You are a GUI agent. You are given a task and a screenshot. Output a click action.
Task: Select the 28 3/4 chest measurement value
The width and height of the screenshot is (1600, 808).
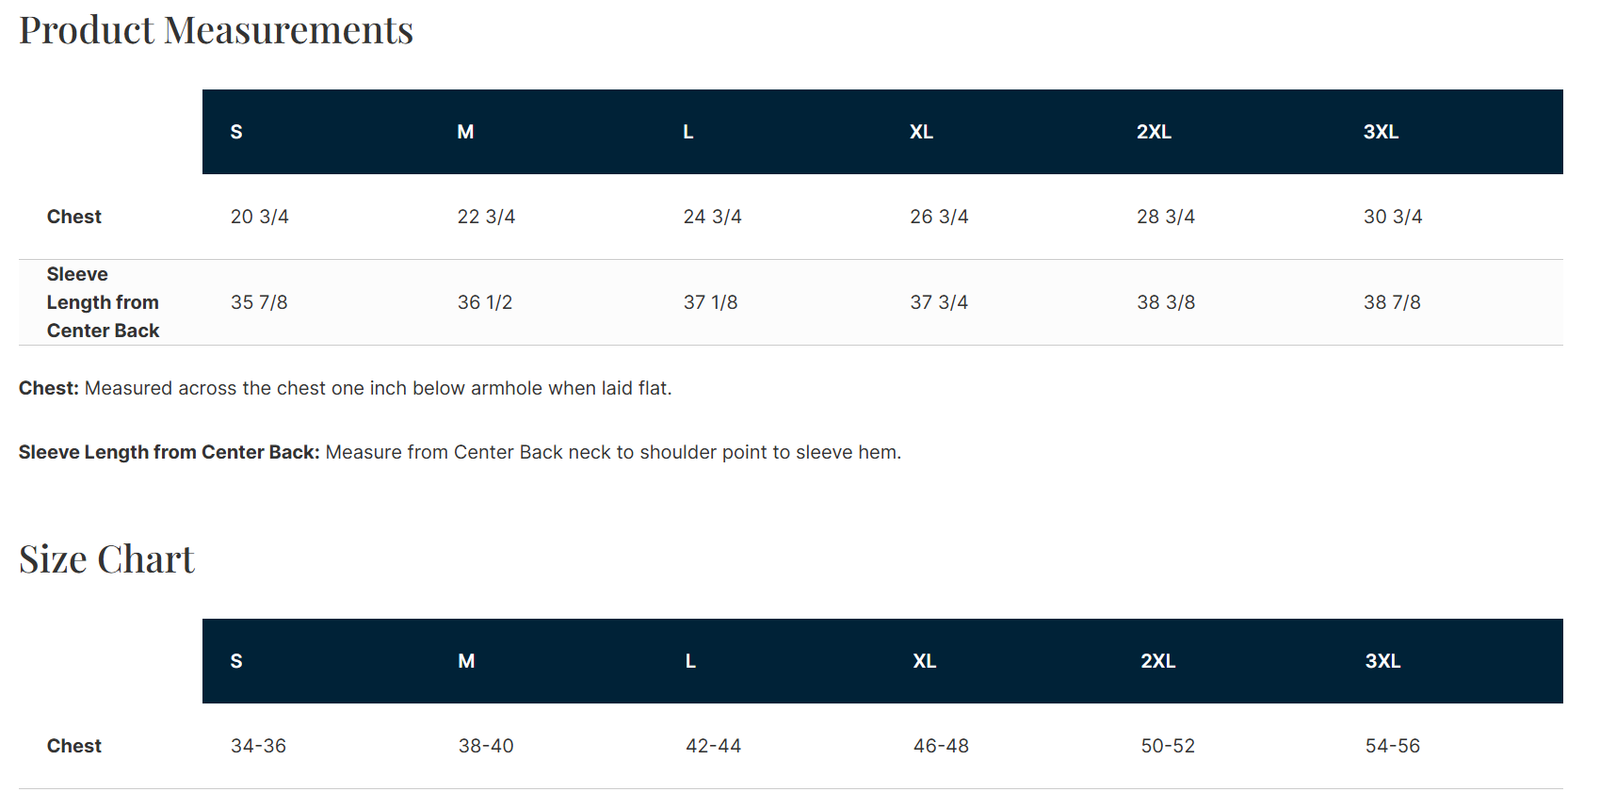tap(1165, 217)
